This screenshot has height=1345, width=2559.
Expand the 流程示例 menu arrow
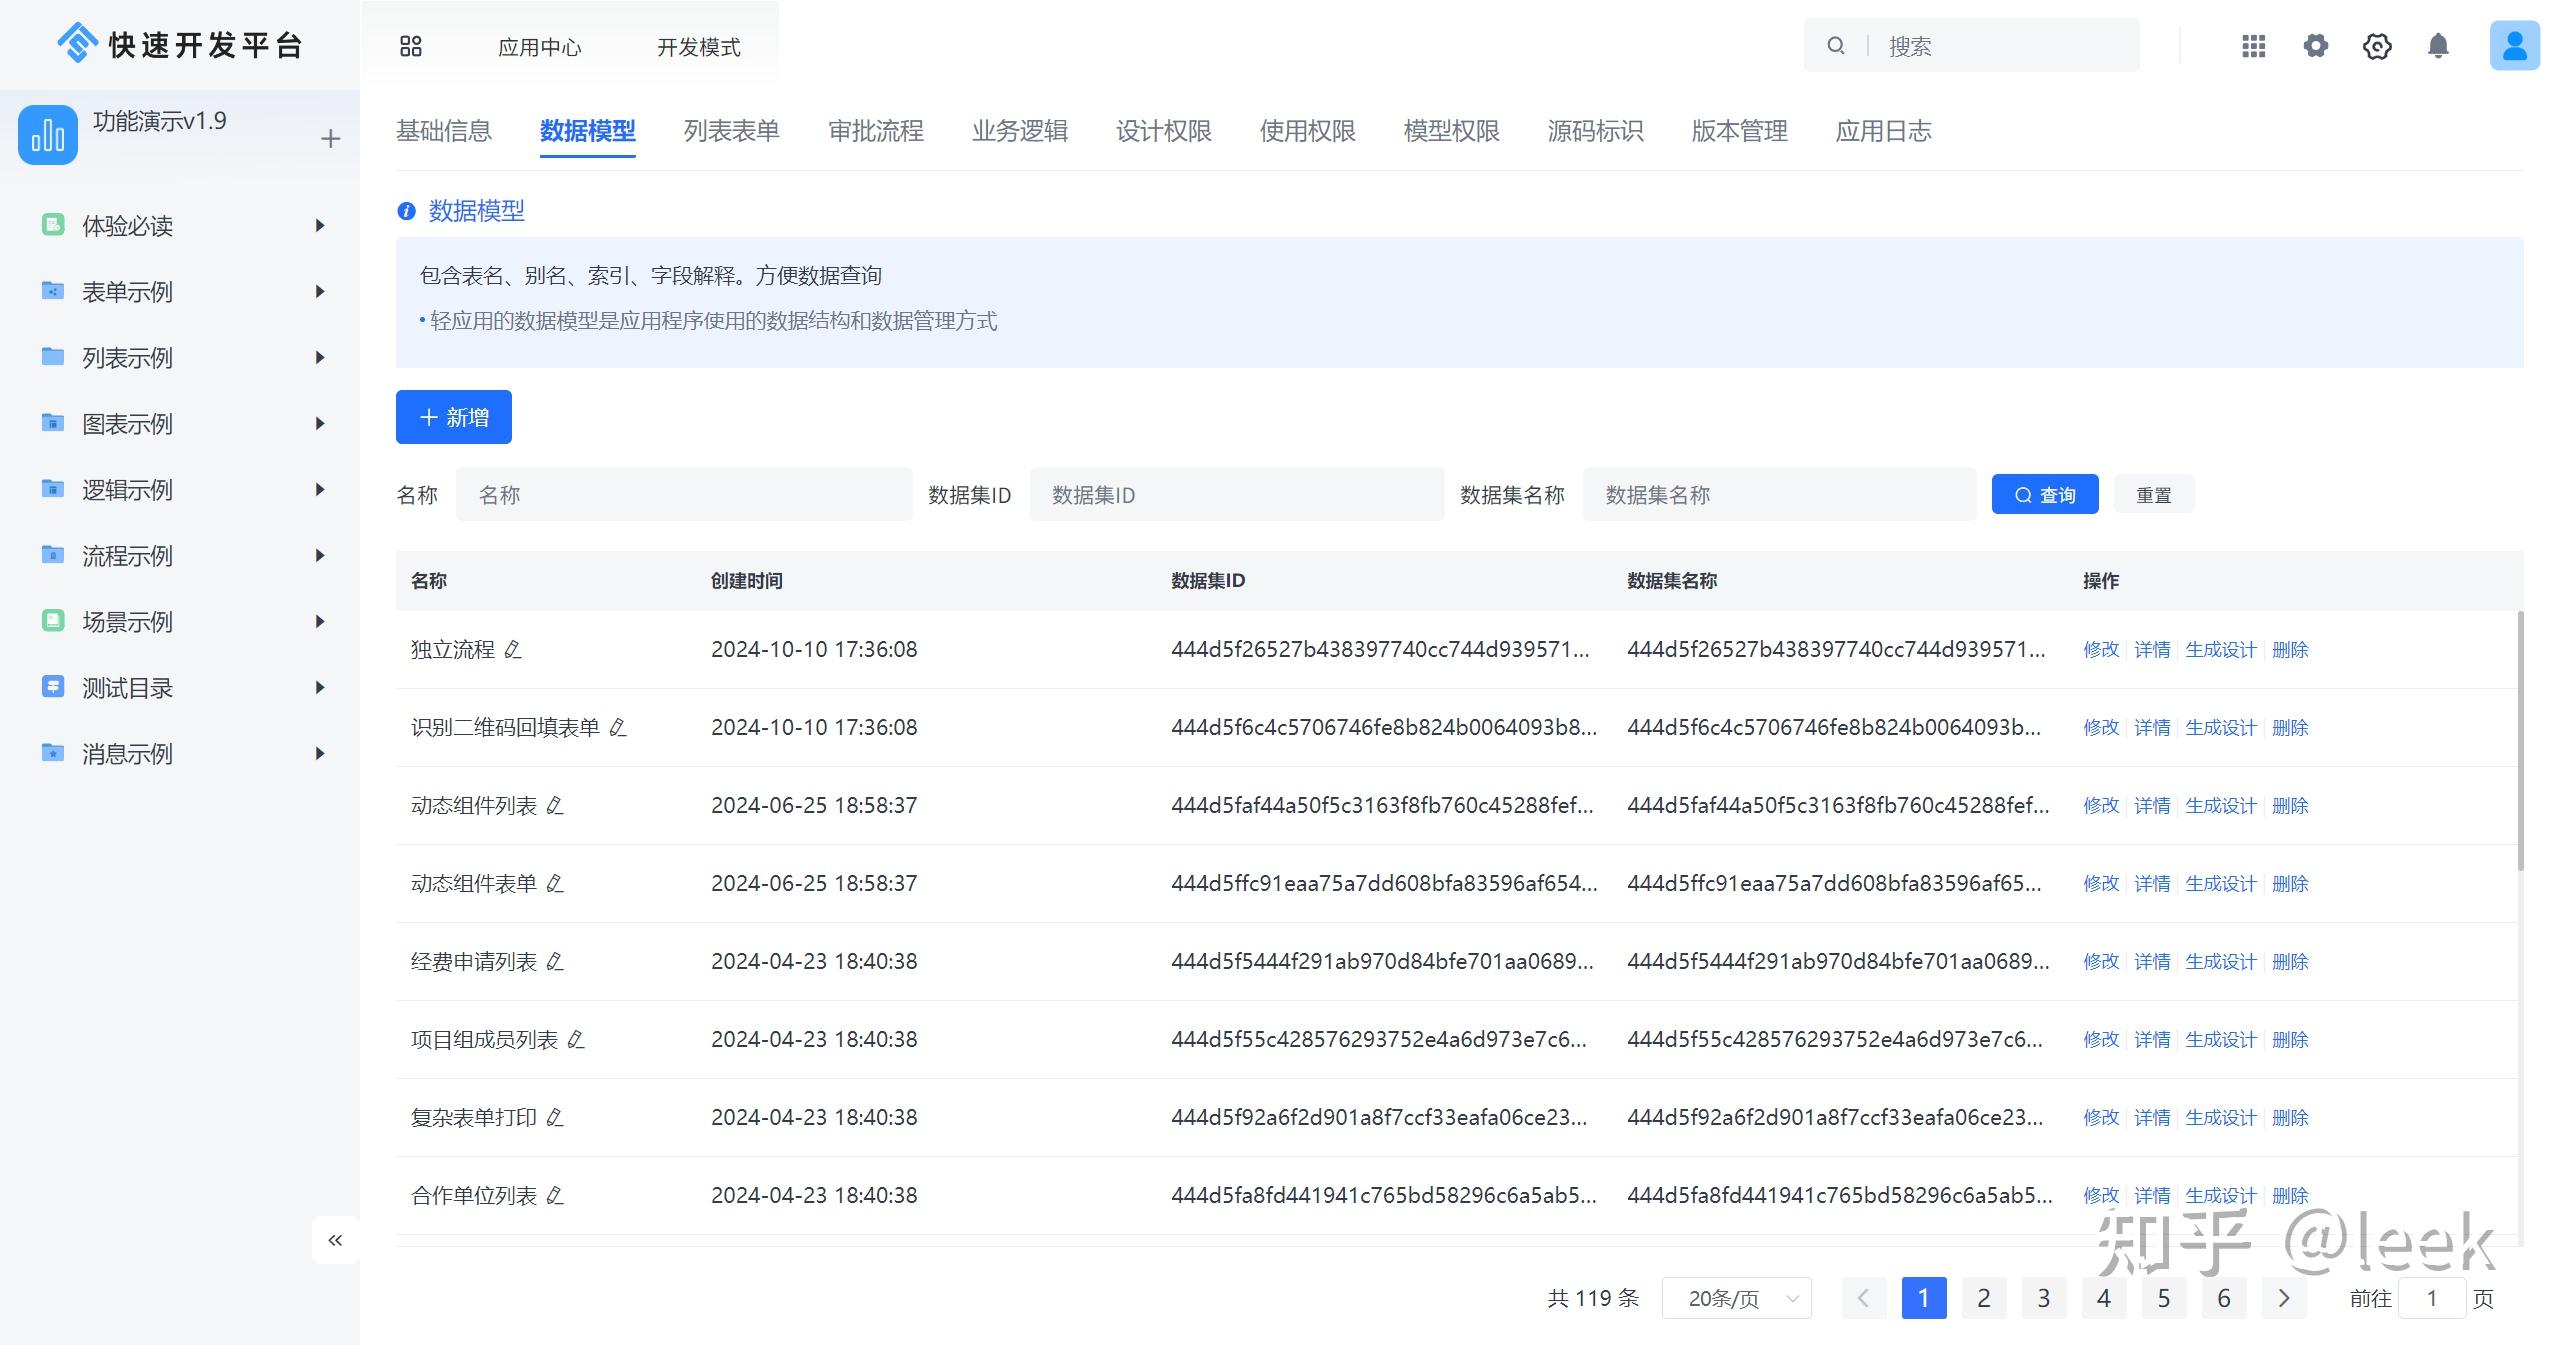pyautogui.click(x=320, y=556)
